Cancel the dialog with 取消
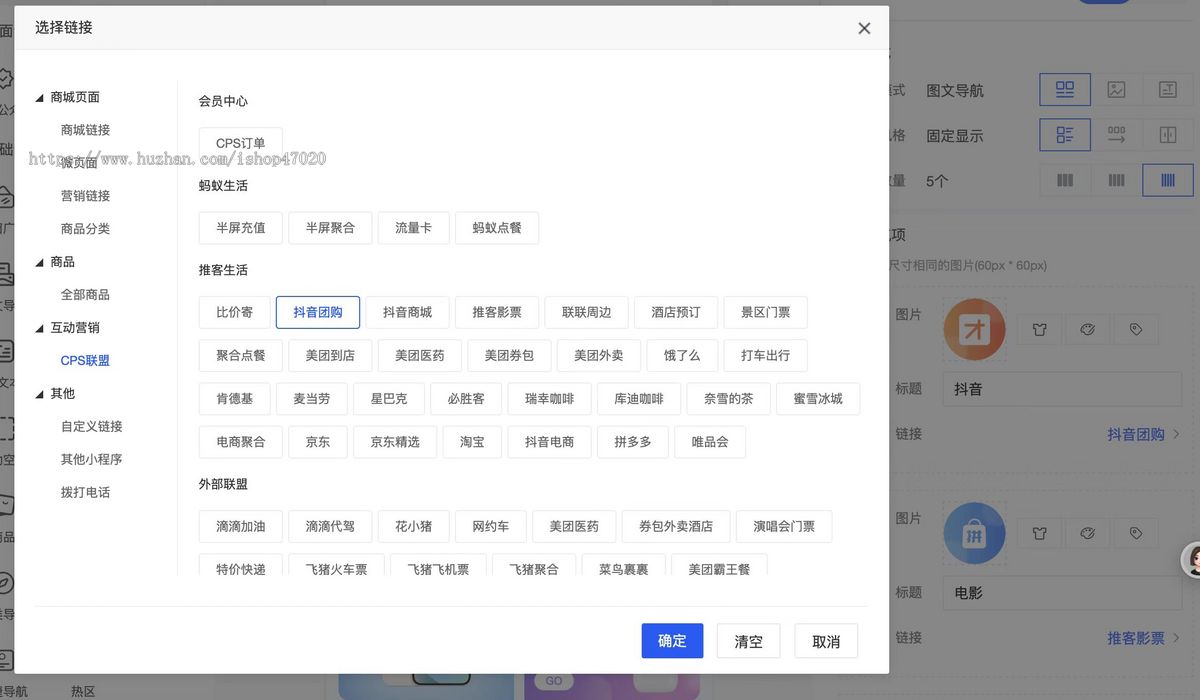Screen dimensions: 1200x700 tap(826, 641)
